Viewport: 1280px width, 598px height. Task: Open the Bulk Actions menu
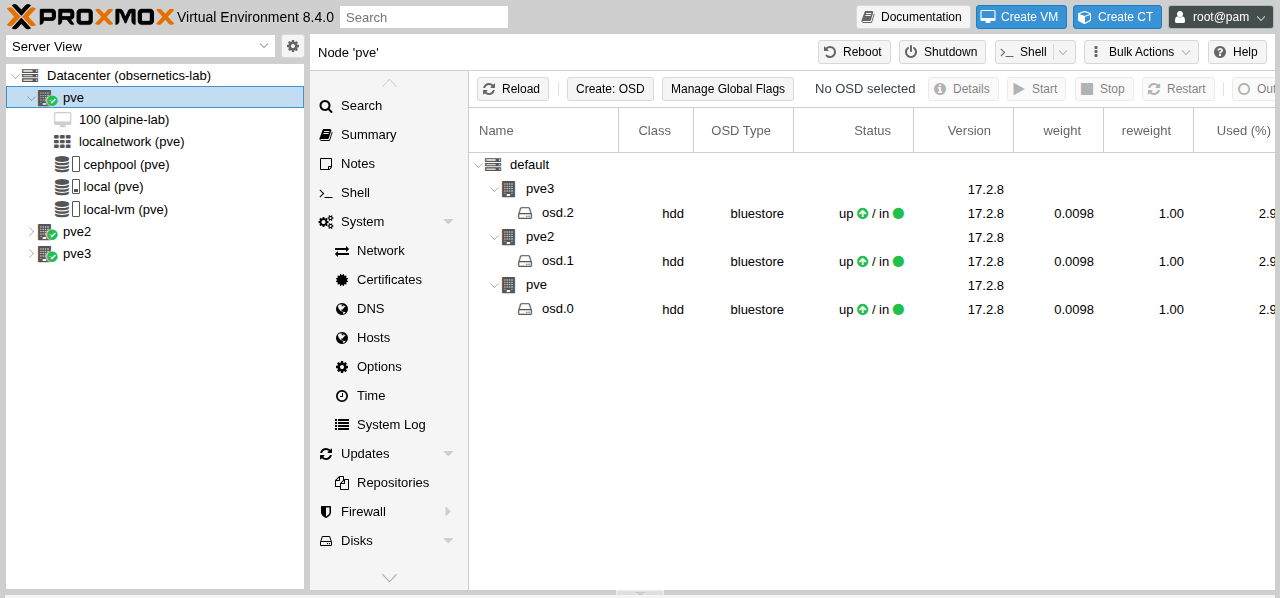[1141, 52]
